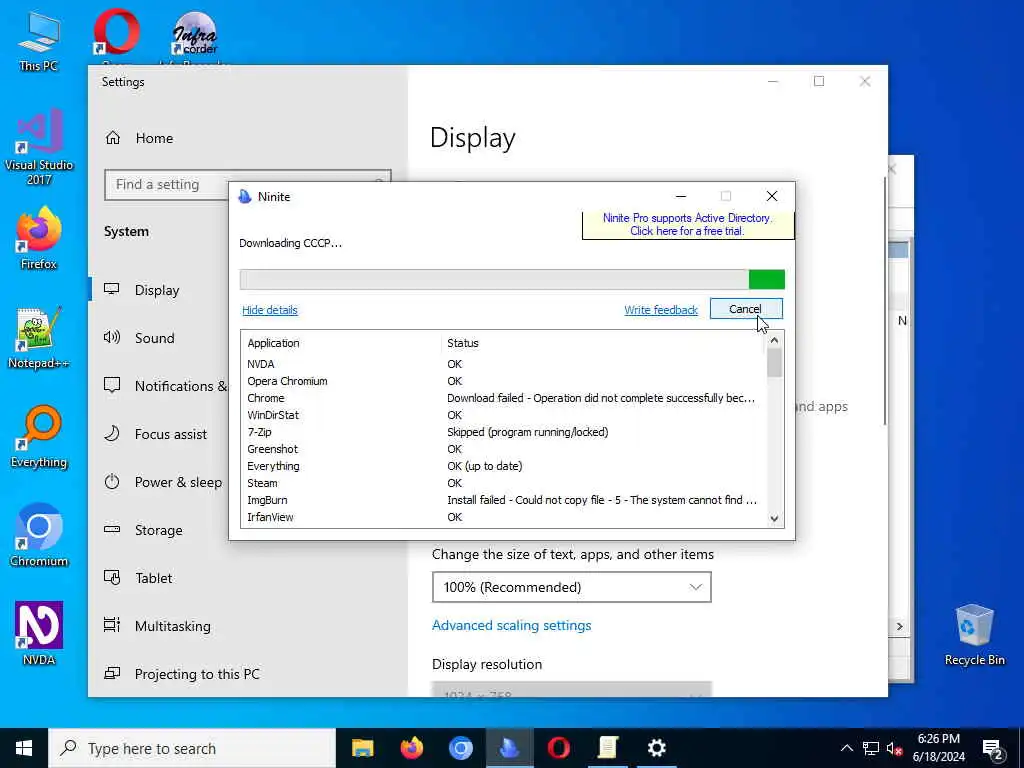
Task: Click the Settings gear taskbar icon
Action: point(656,748)
